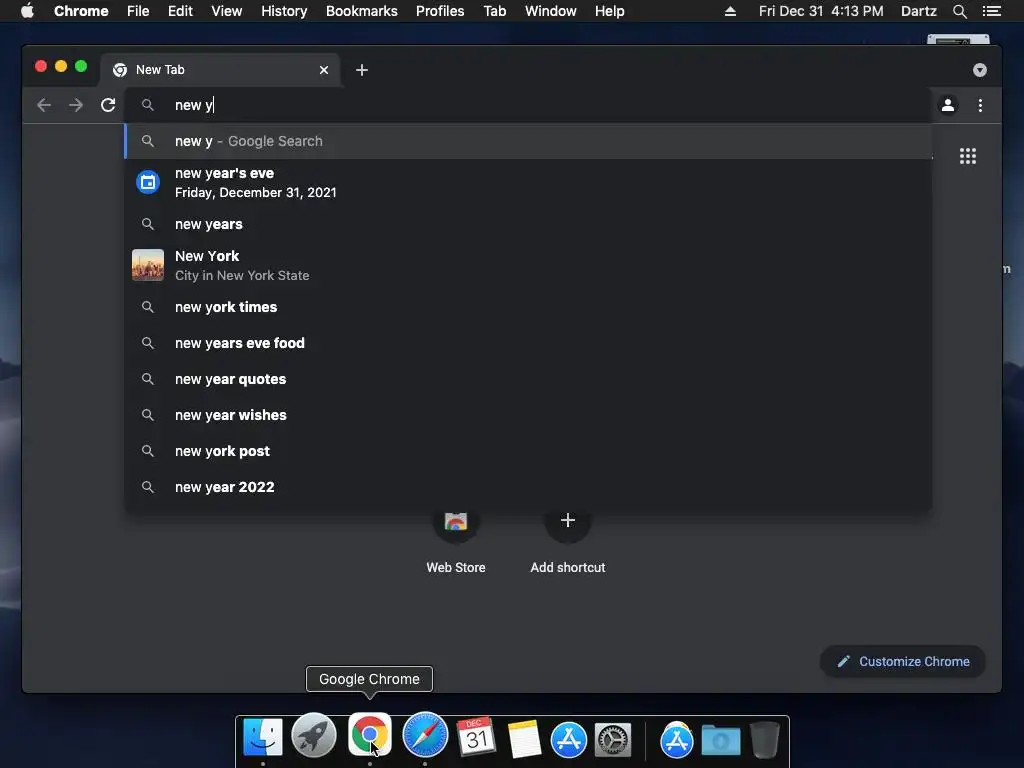Viewport: 1024px width, 768px height.
Task: Select the 'new years' suggestion
Action: [x=528, y=224]
